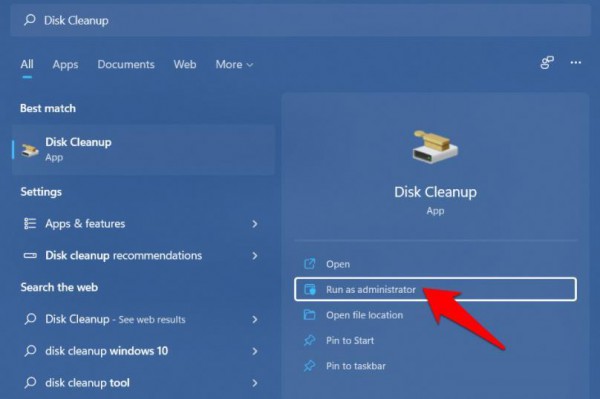This screenshot has width=600, height=399.
Task: Click magnifier icon beside Disk Cleanup web results
Action: tap(30, 319)
